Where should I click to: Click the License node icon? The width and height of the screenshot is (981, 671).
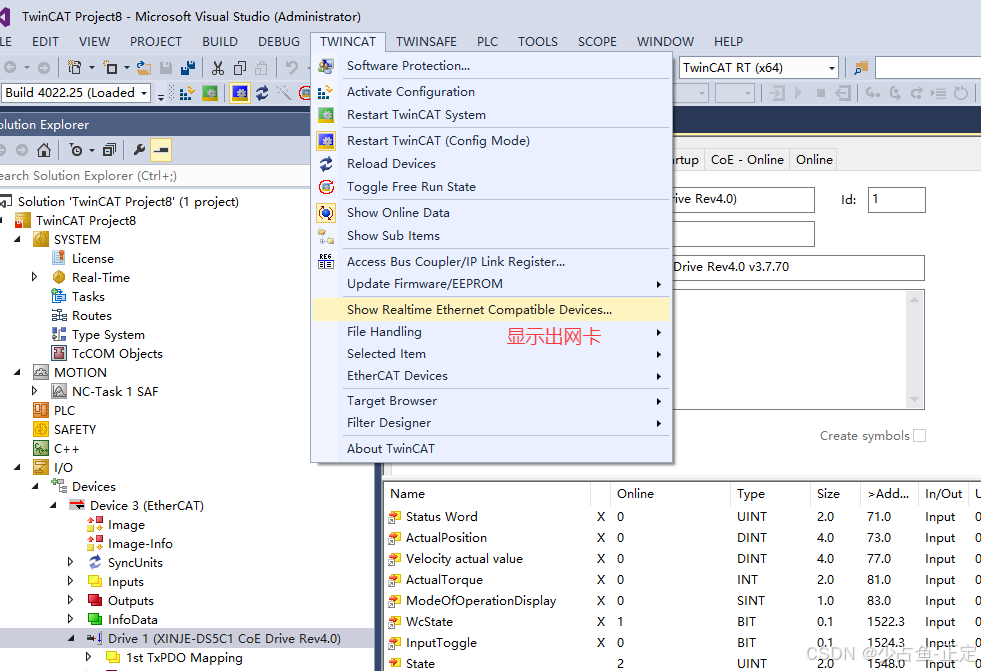click(59, 258)
